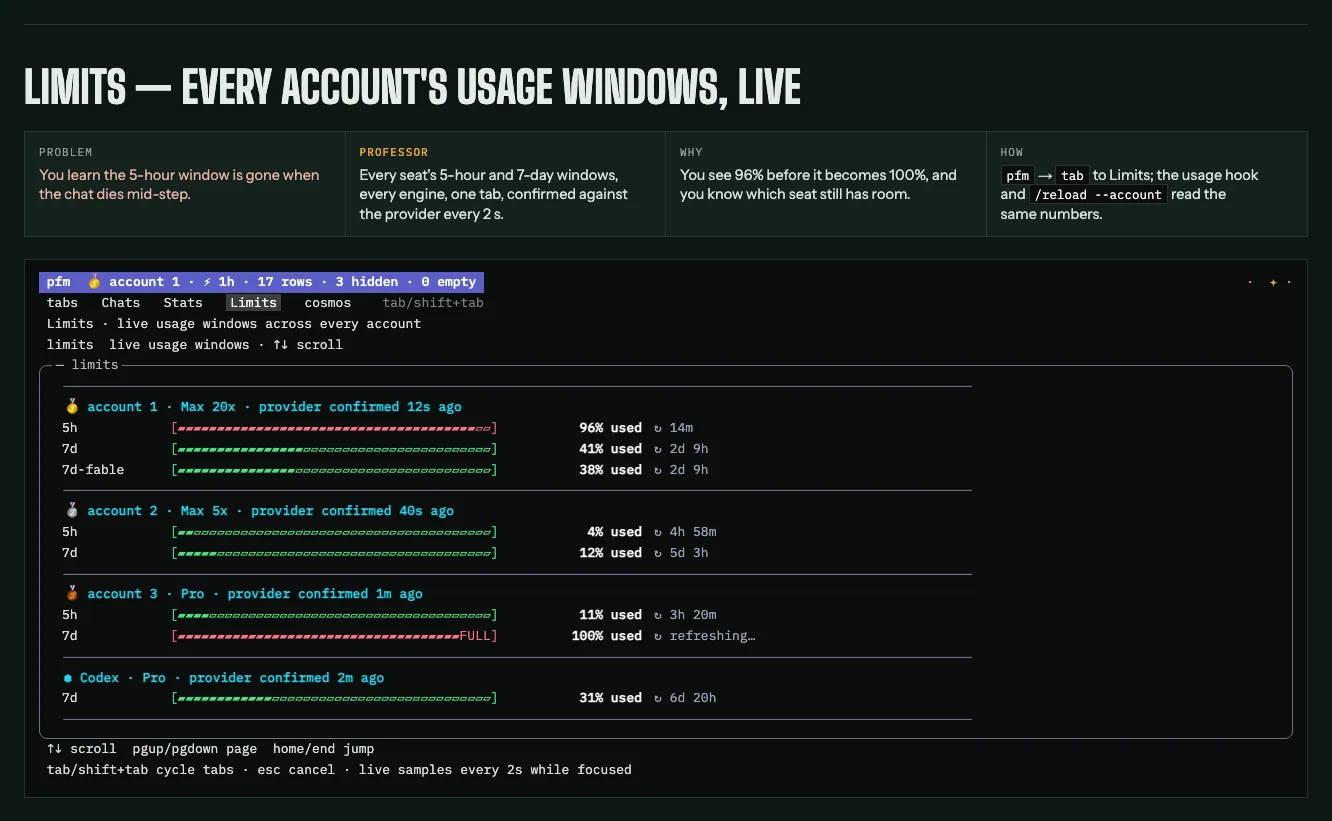Click the refresh icon next to refreshing…
Screen dimensions: 1332x821
point(658,636)
